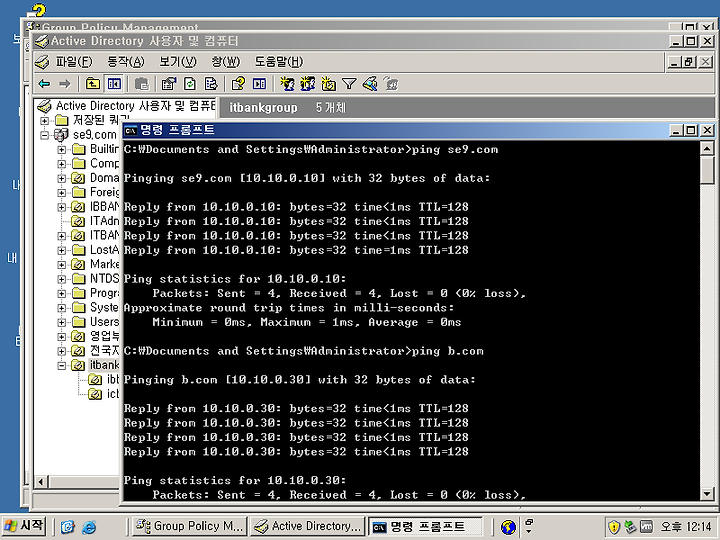
Task: Expand the ForeignSecurityPrincipals node
Action: tap(62, 193)
